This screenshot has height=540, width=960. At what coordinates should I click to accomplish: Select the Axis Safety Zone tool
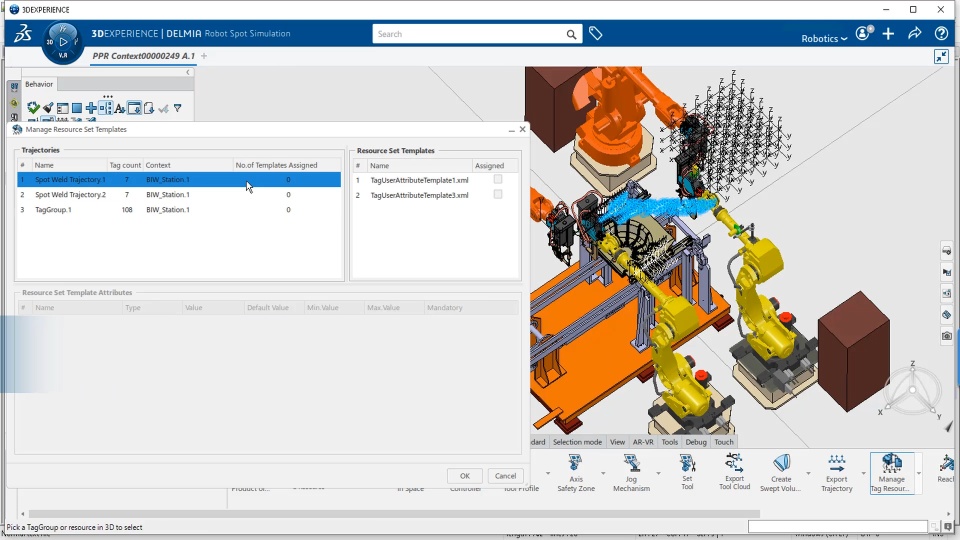pyautogui.click(x=576, y=473)
